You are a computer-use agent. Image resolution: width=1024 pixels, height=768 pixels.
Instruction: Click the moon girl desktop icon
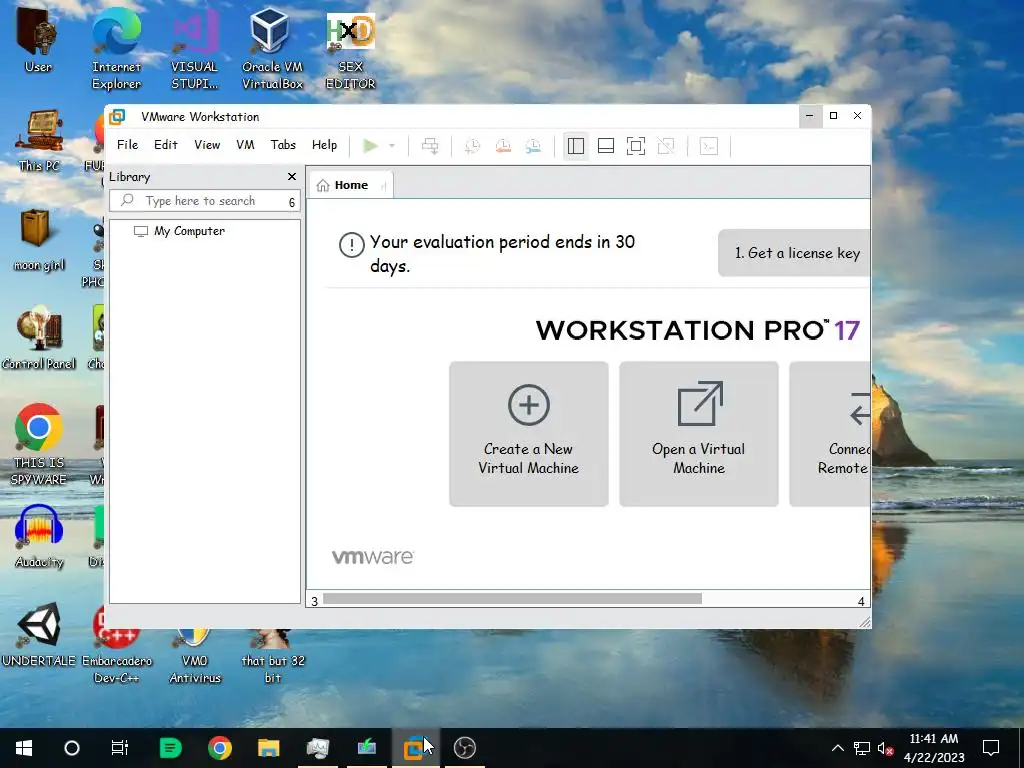coord(39,240)
